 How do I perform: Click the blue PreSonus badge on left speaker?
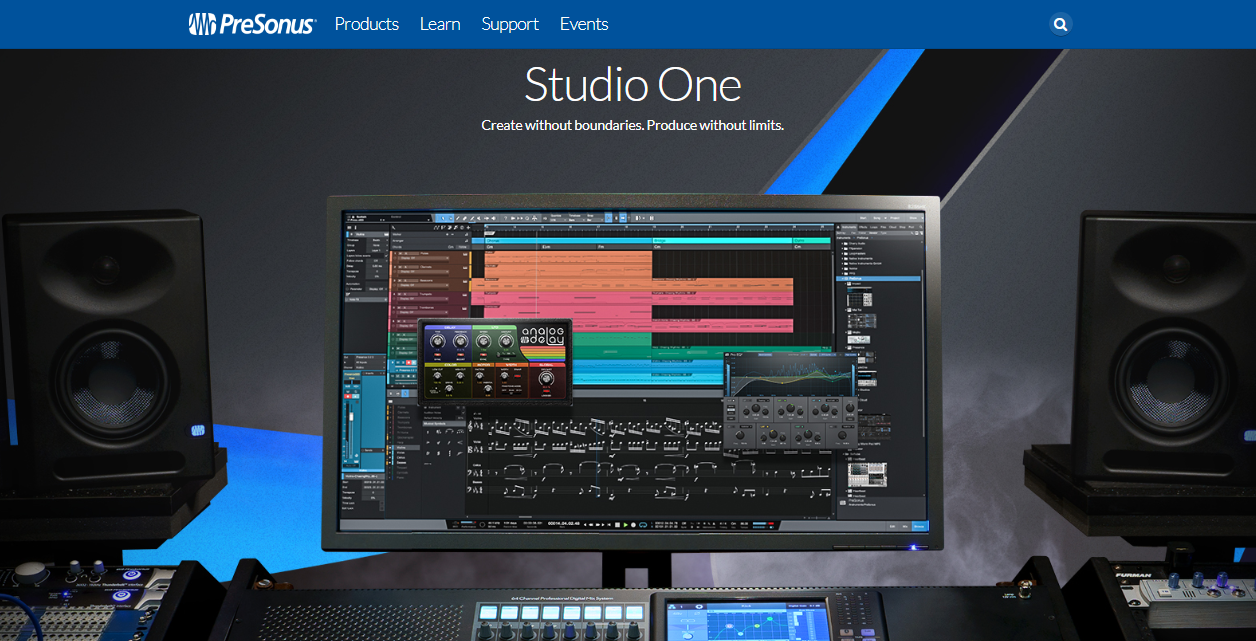(x=198, y=430)
